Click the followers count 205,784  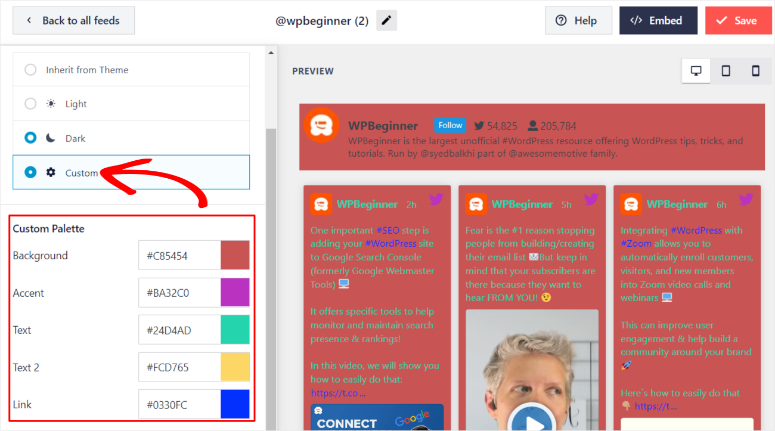(x=552, y=126)
